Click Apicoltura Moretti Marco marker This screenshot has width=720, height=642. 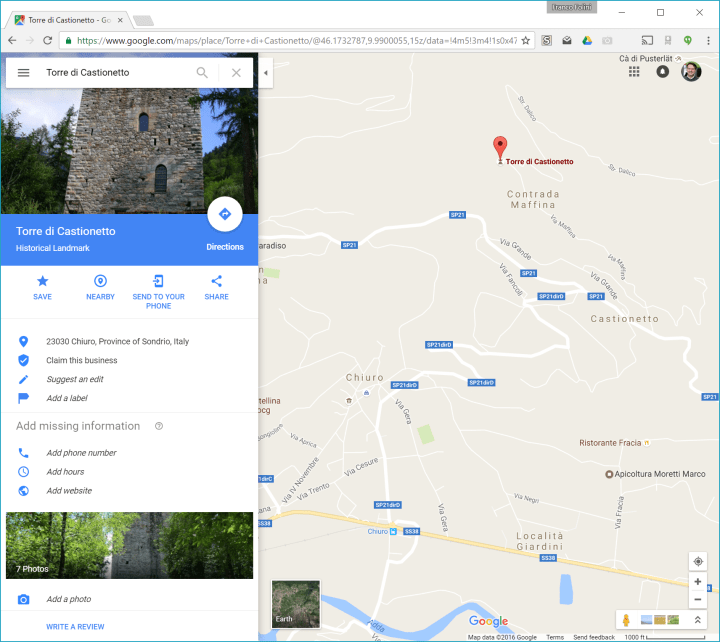click(609, 474)
